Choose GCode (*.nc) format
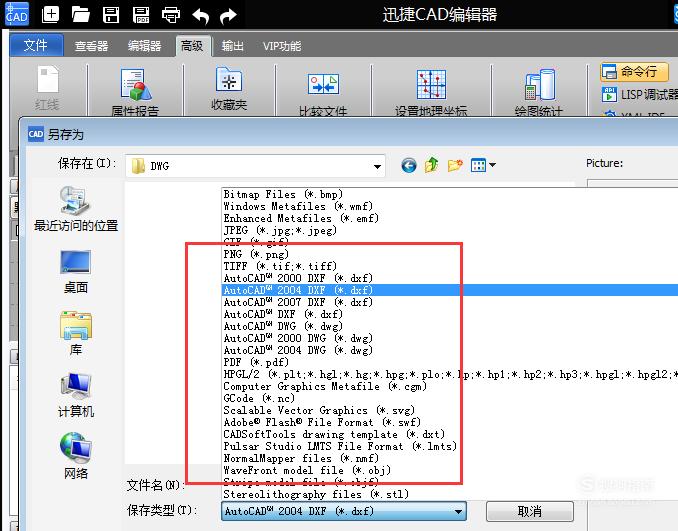 click(259, 398)
